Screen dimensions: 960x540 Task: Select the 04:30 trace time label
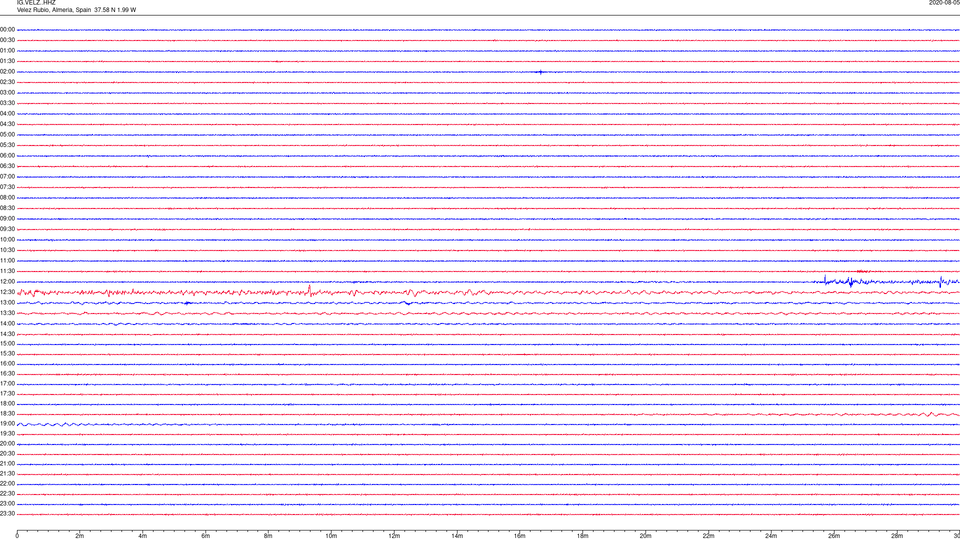[x=7, y=124]
